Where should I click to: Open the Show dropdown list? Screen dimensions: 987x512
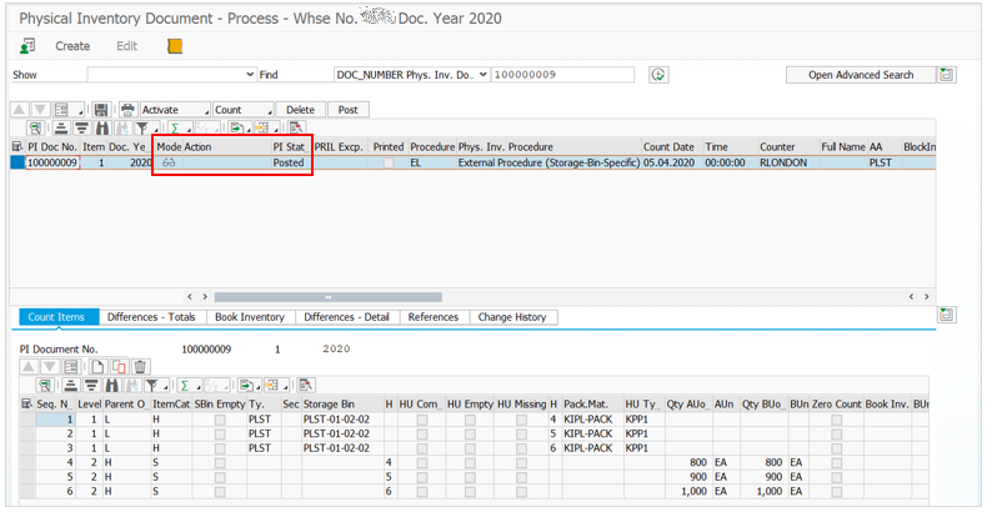pyautogui.click(x=250, y=74)
